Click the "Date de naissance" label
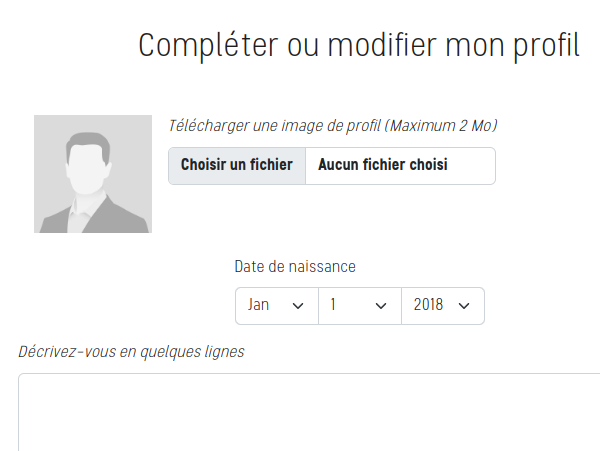Viewport: 600px width, 451px height. 295,266
